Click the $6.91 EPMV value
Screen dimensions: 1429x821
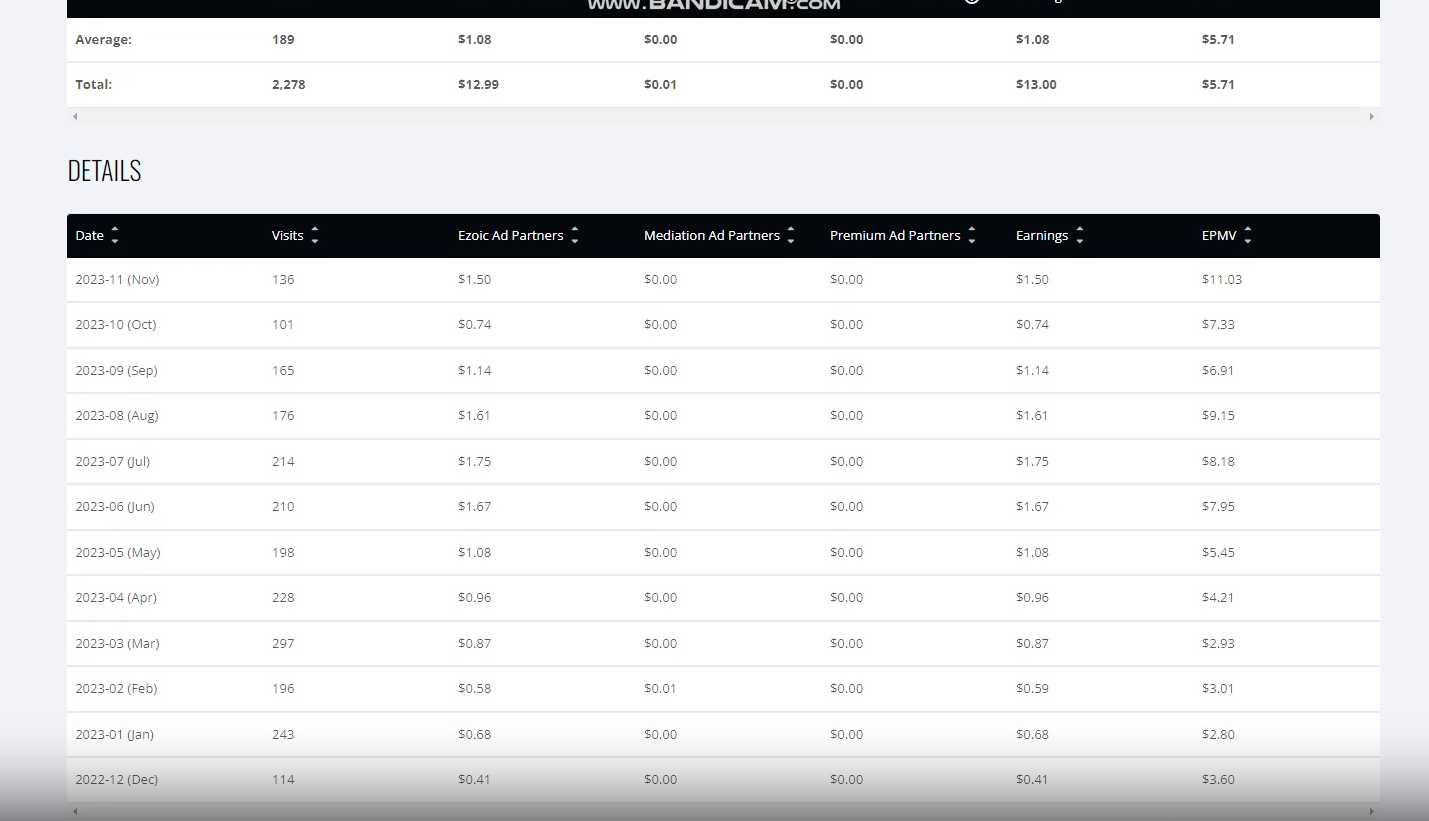click(x=1218, y=371)
